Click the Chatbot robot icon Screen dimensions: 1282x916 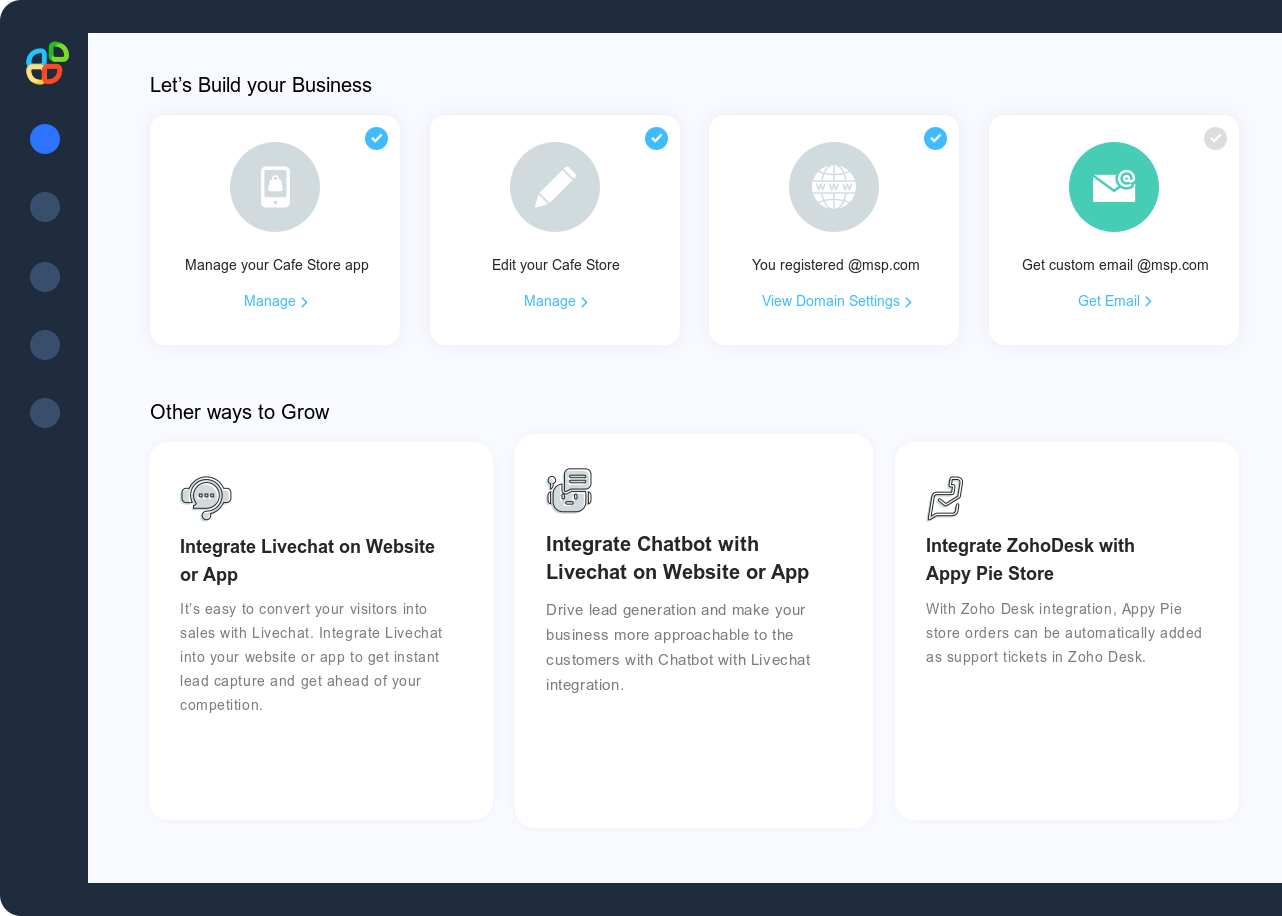(570, 490)
